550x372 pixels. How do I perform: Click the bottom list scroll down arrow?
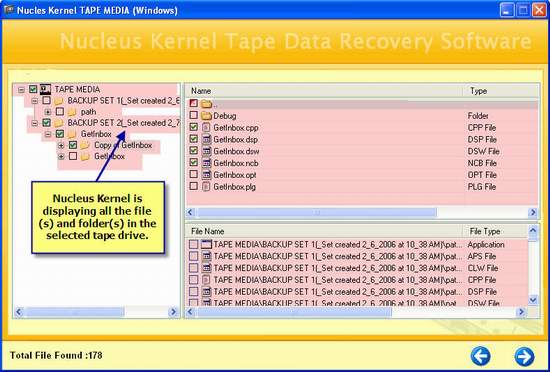(533, 300)
